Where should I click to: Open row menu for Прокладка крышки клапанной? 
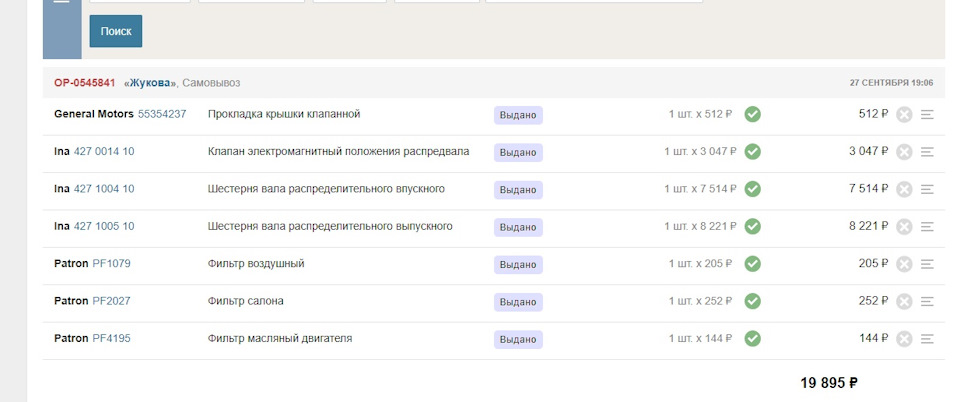(x=927, y=114)
